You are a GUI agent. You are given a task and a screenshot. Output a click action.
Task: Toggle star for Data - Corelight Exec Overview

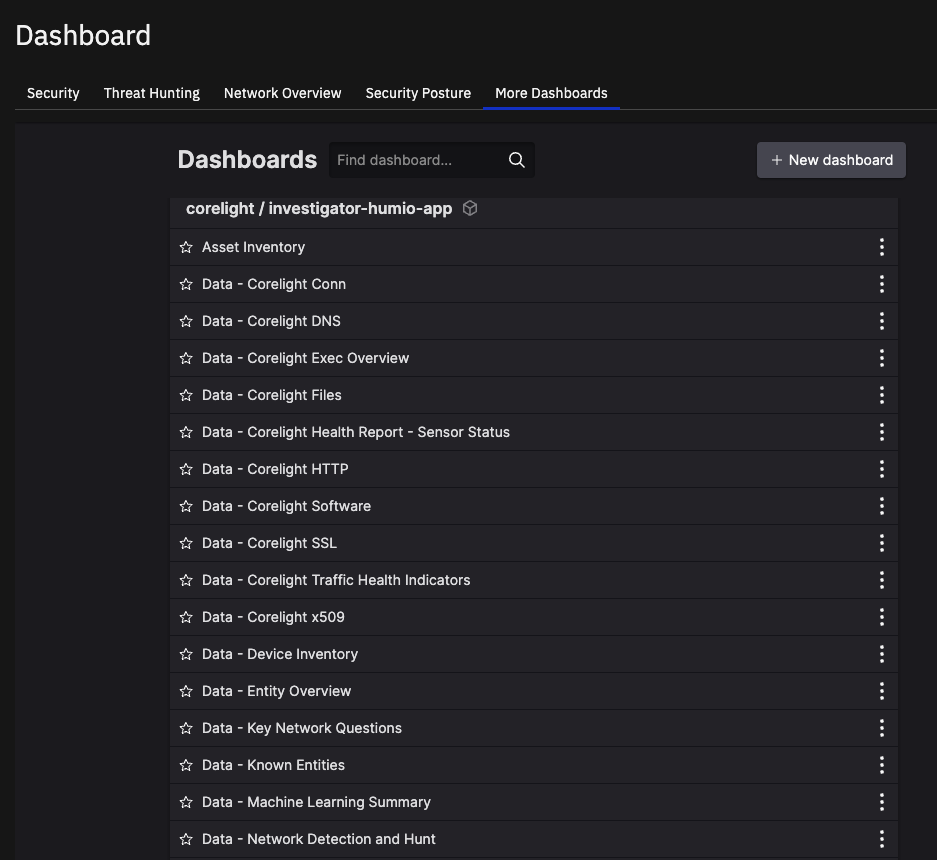click(x=186, y=359)
